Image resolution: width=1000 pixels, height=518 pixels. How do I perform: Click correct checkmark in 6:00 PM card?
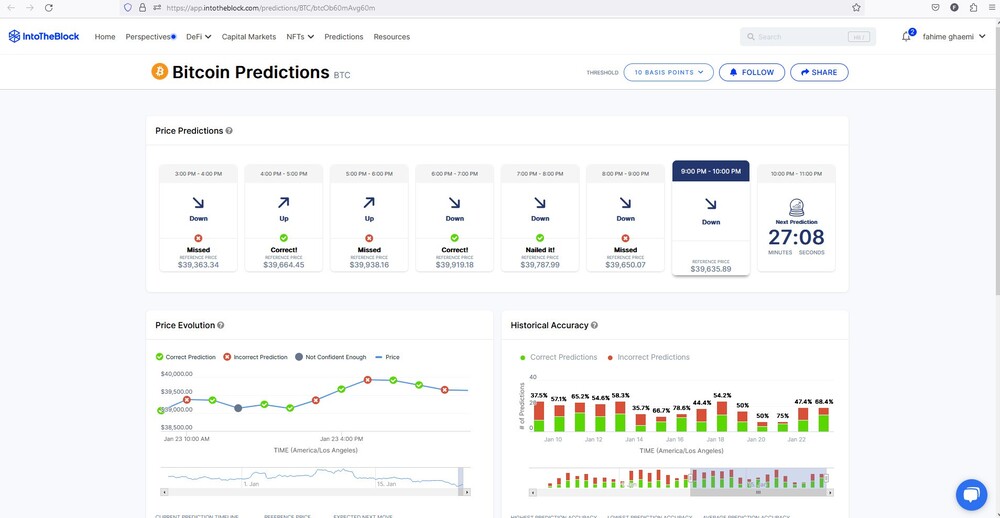tap(455, 238)
